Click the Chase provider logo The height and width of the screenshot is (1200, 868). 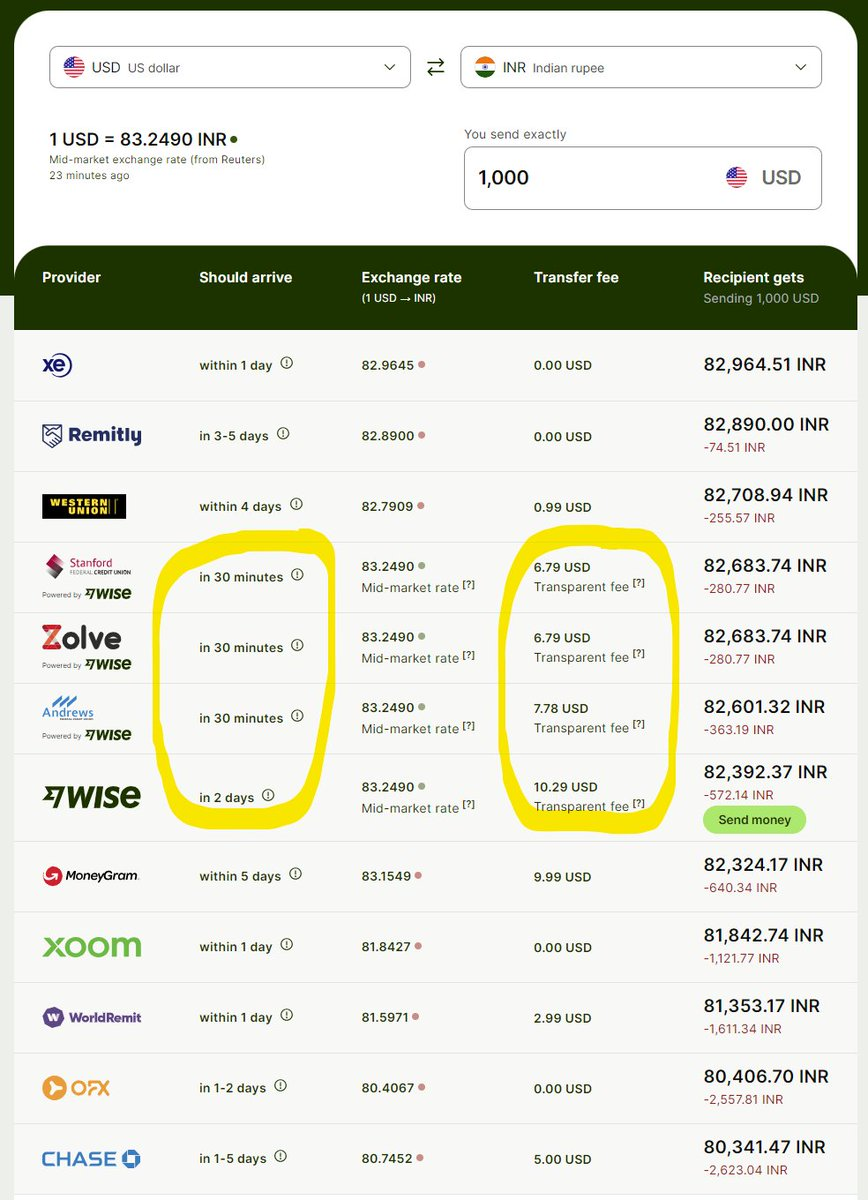tap(91, 1158)
